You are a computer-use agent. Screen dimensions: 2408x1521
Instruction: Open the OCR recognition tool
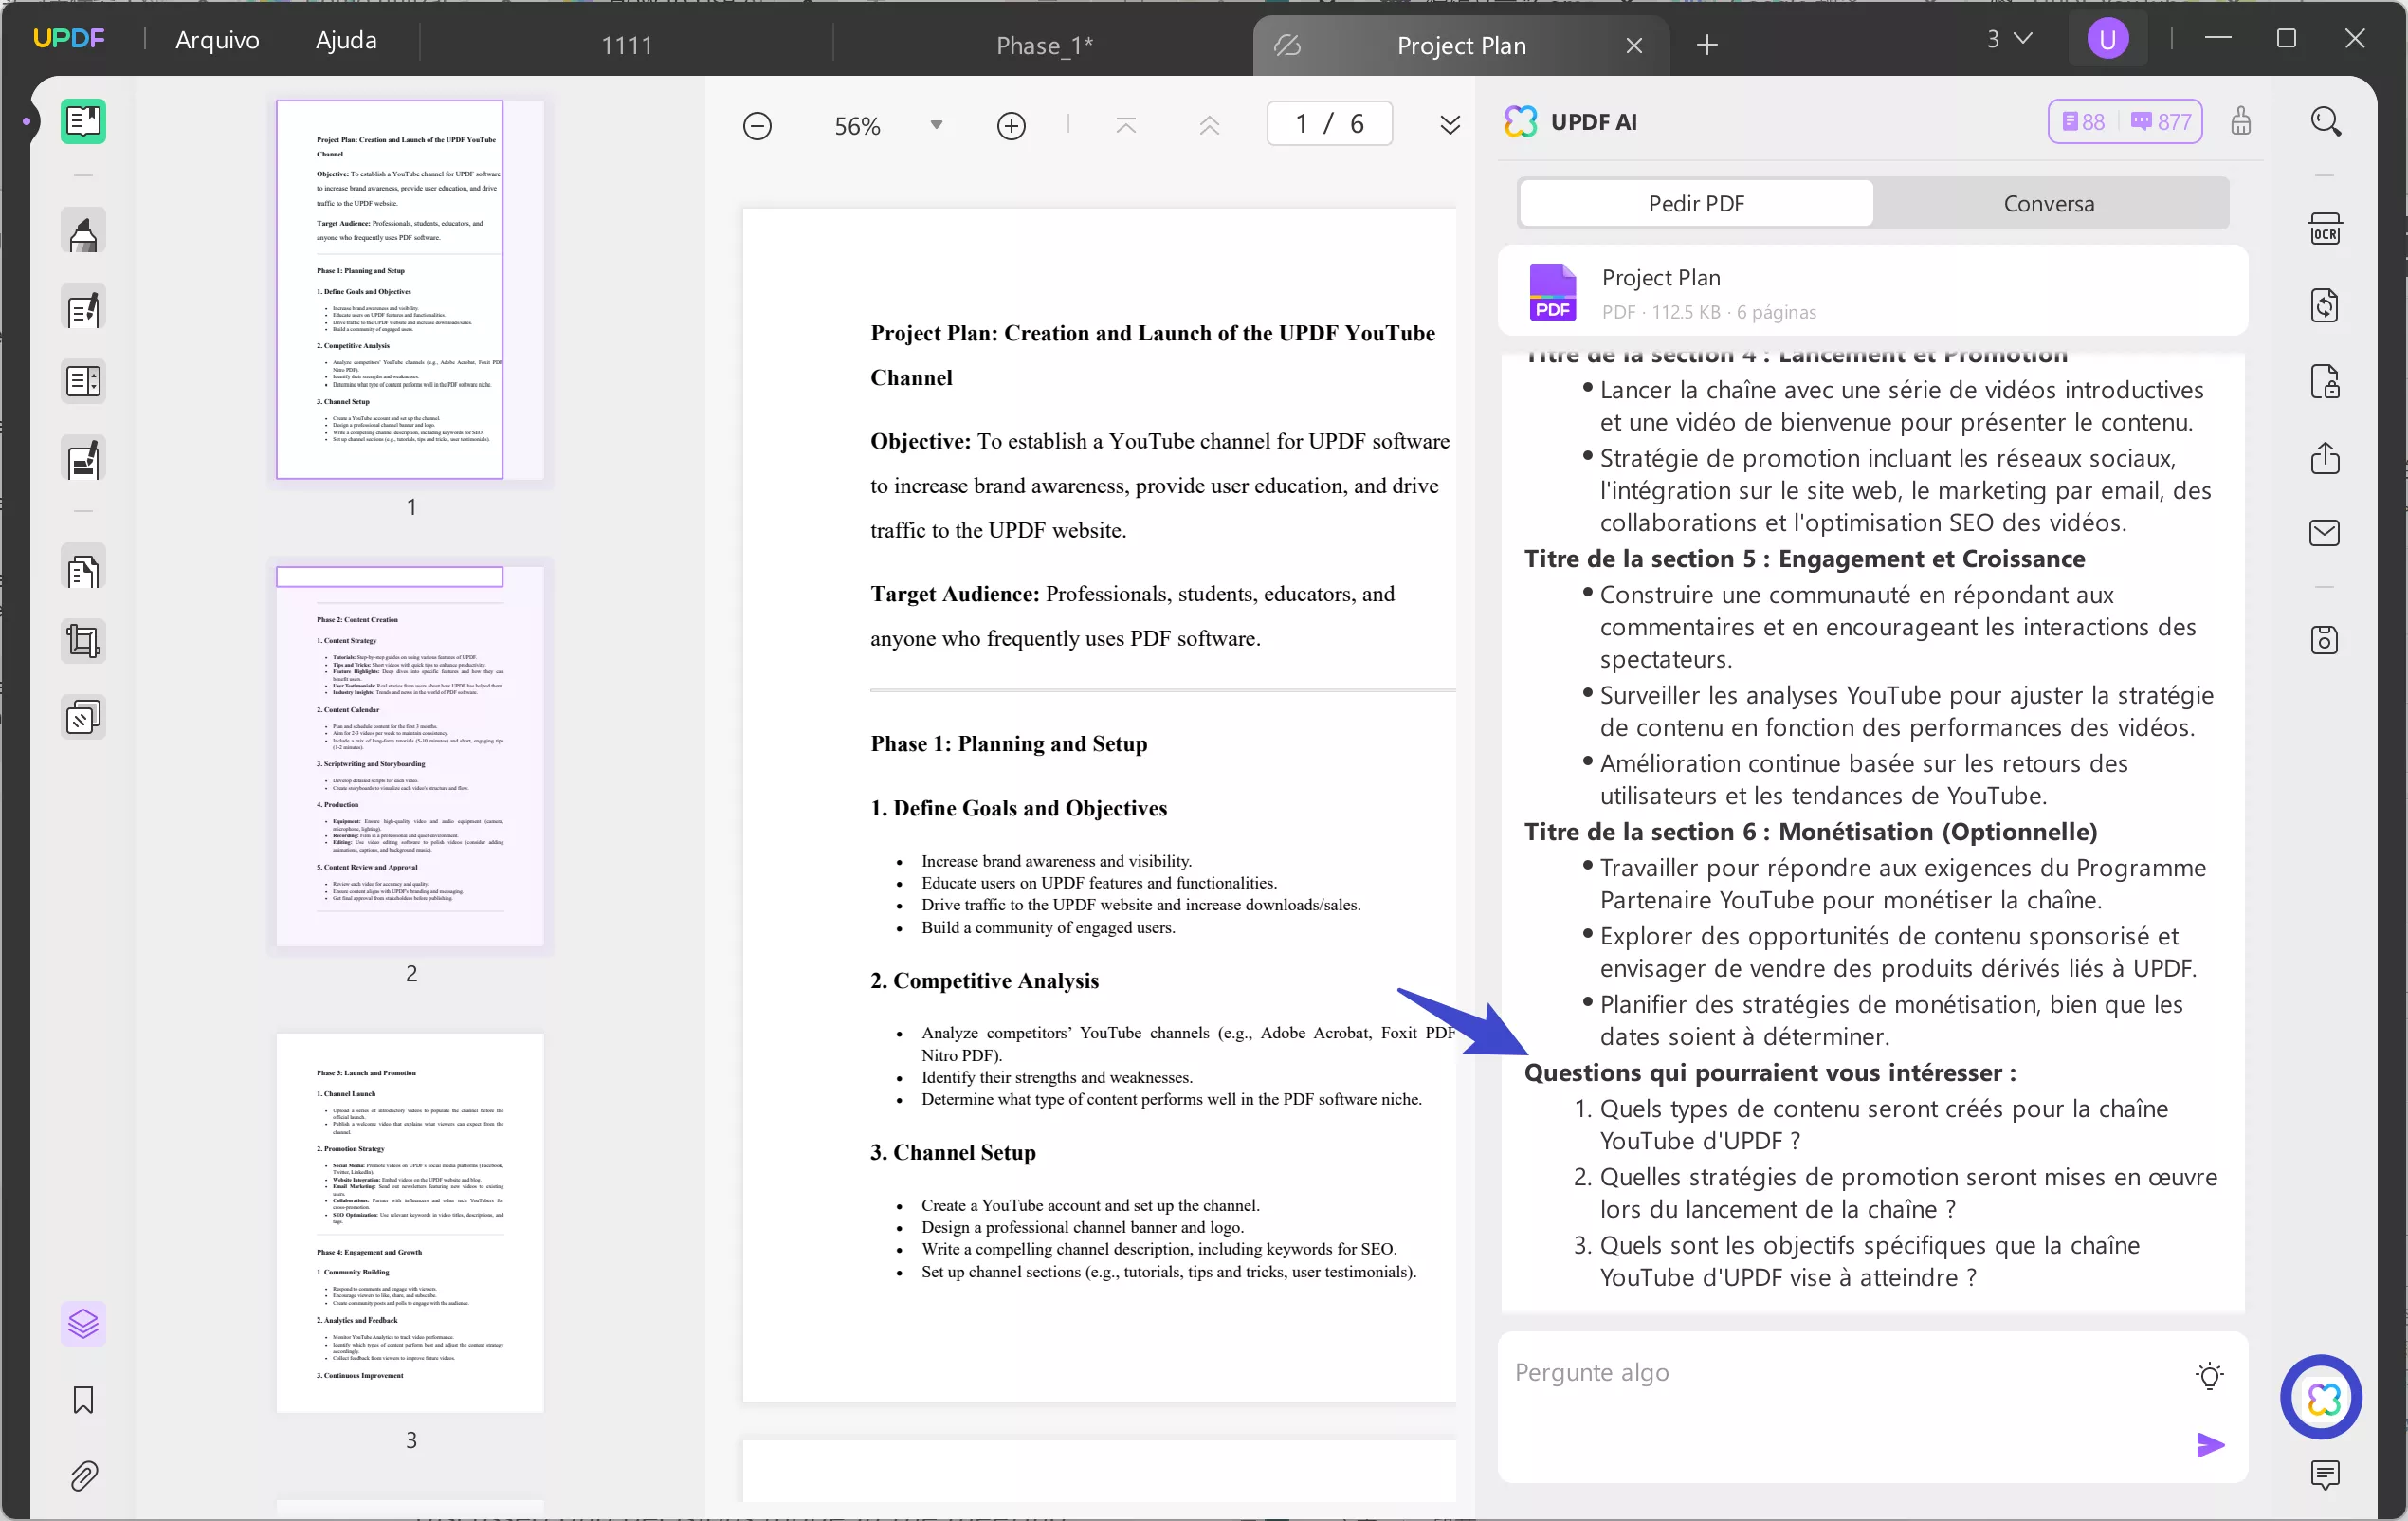point(2324,230)
